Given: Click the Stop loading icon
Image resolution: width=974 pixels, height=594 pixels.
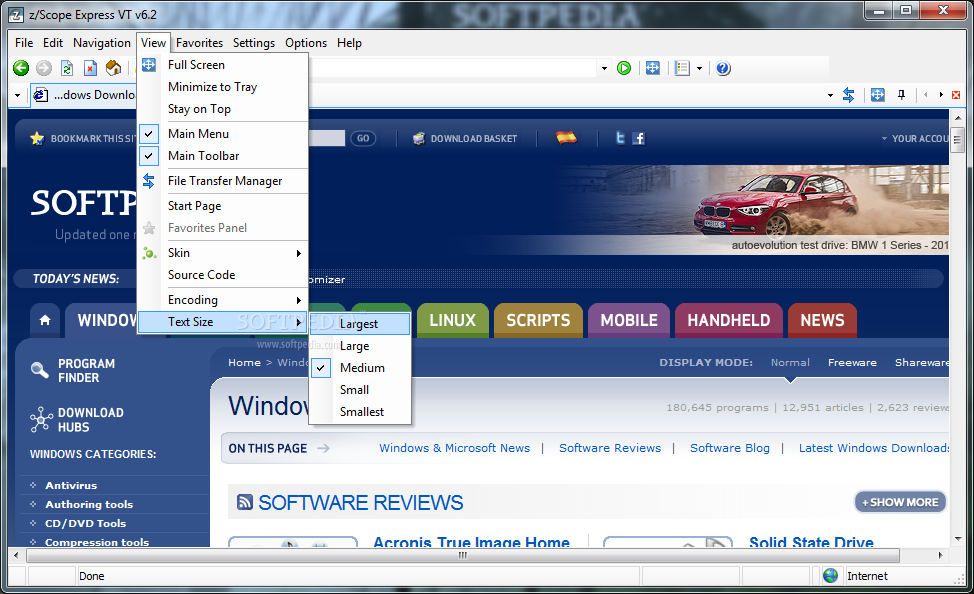Looking at the screenshot, I should tap(91, 68).
